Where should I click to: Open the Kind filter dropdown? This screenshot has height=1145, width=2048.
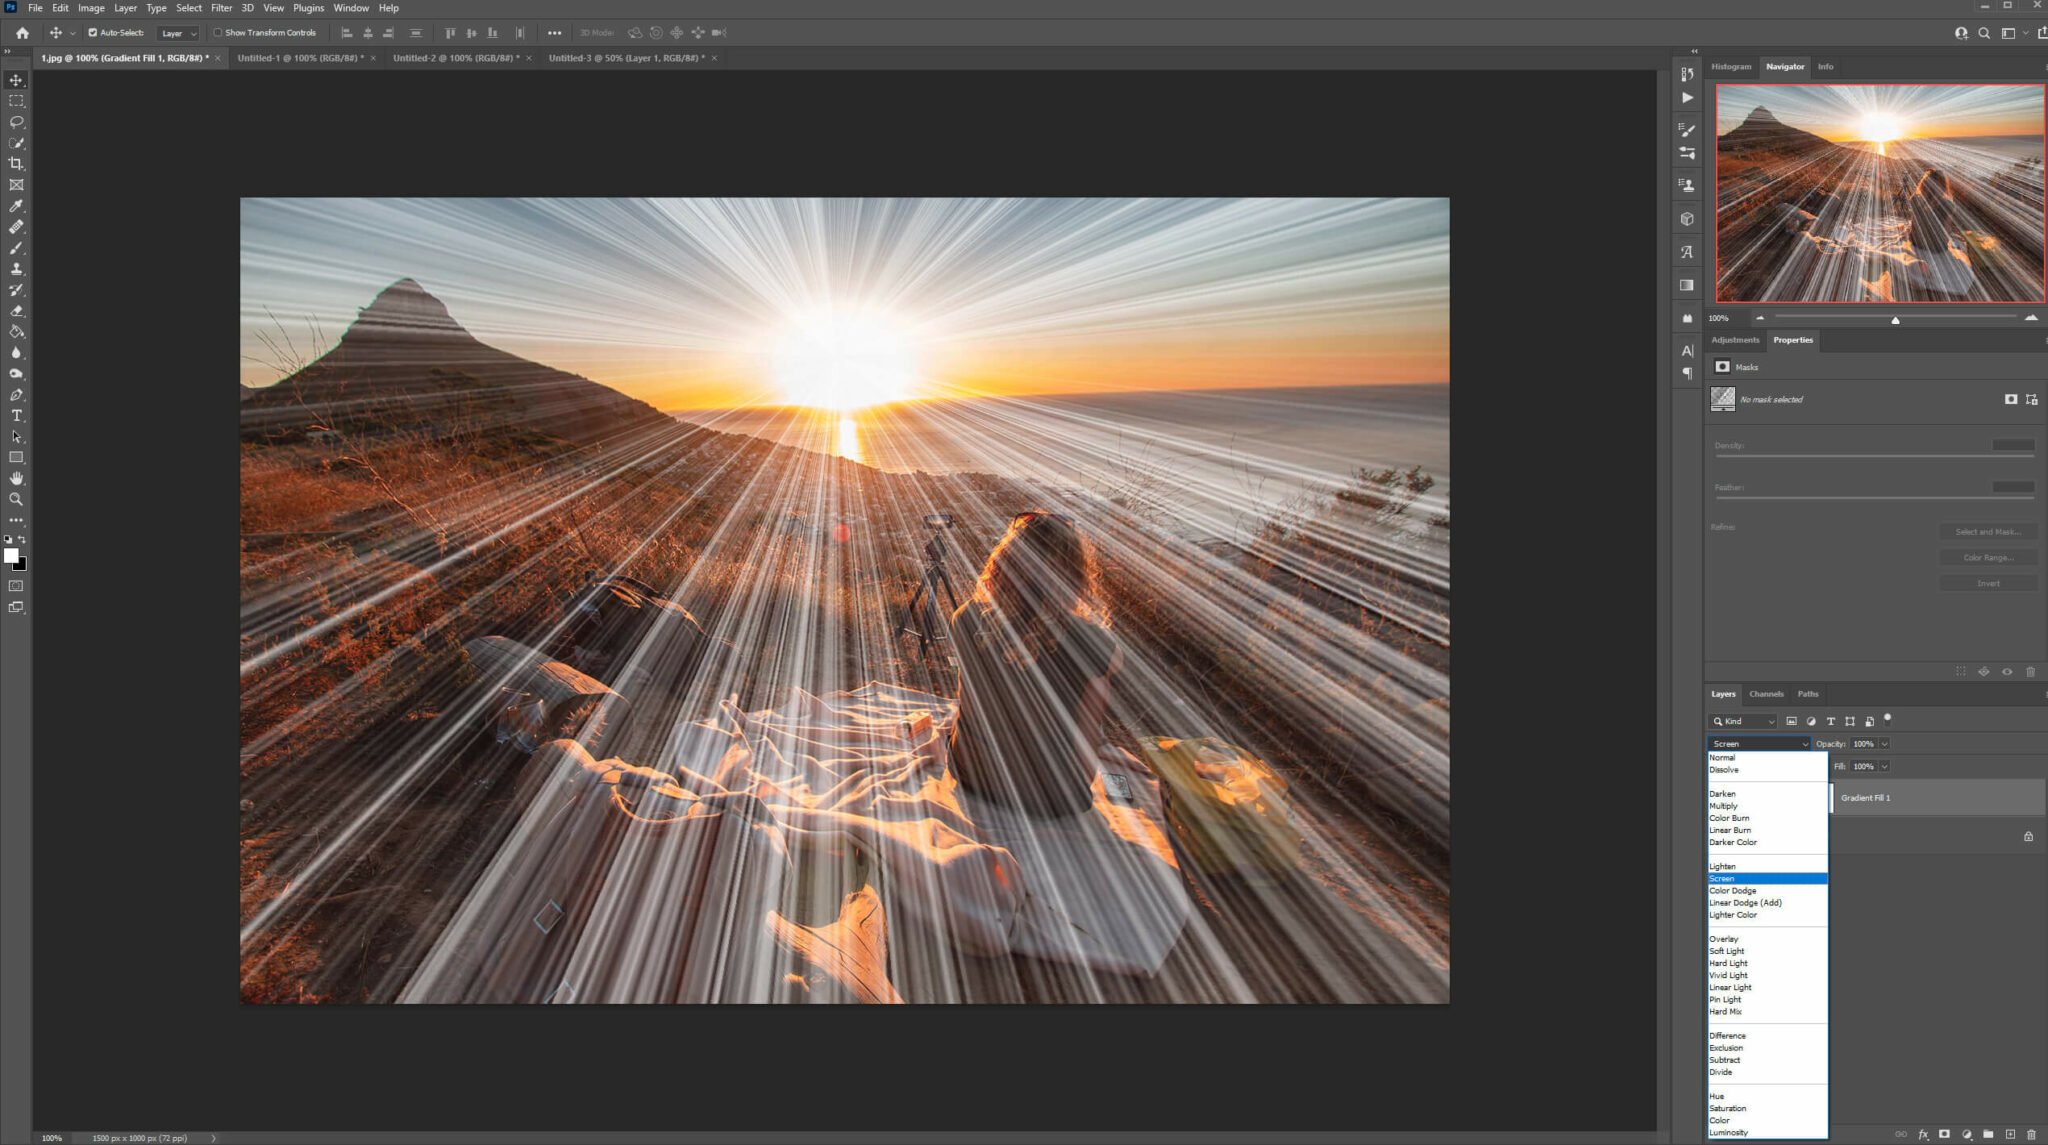pyautogui.click(x=1743, y=721)
